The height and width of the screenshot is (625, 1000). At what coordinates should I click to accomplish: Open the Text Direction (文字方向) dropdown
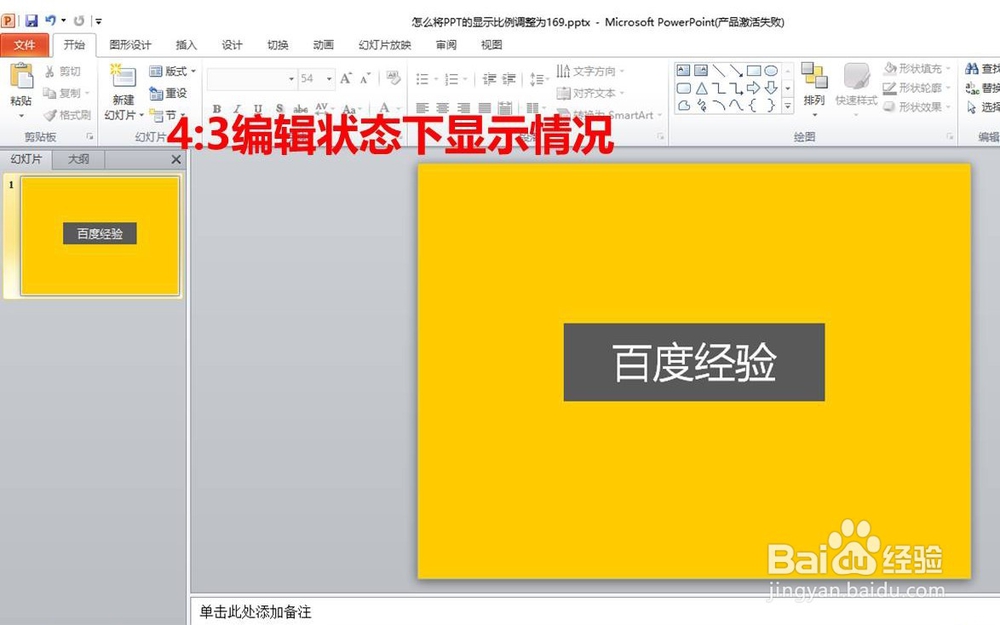click(x=590, y=71)
